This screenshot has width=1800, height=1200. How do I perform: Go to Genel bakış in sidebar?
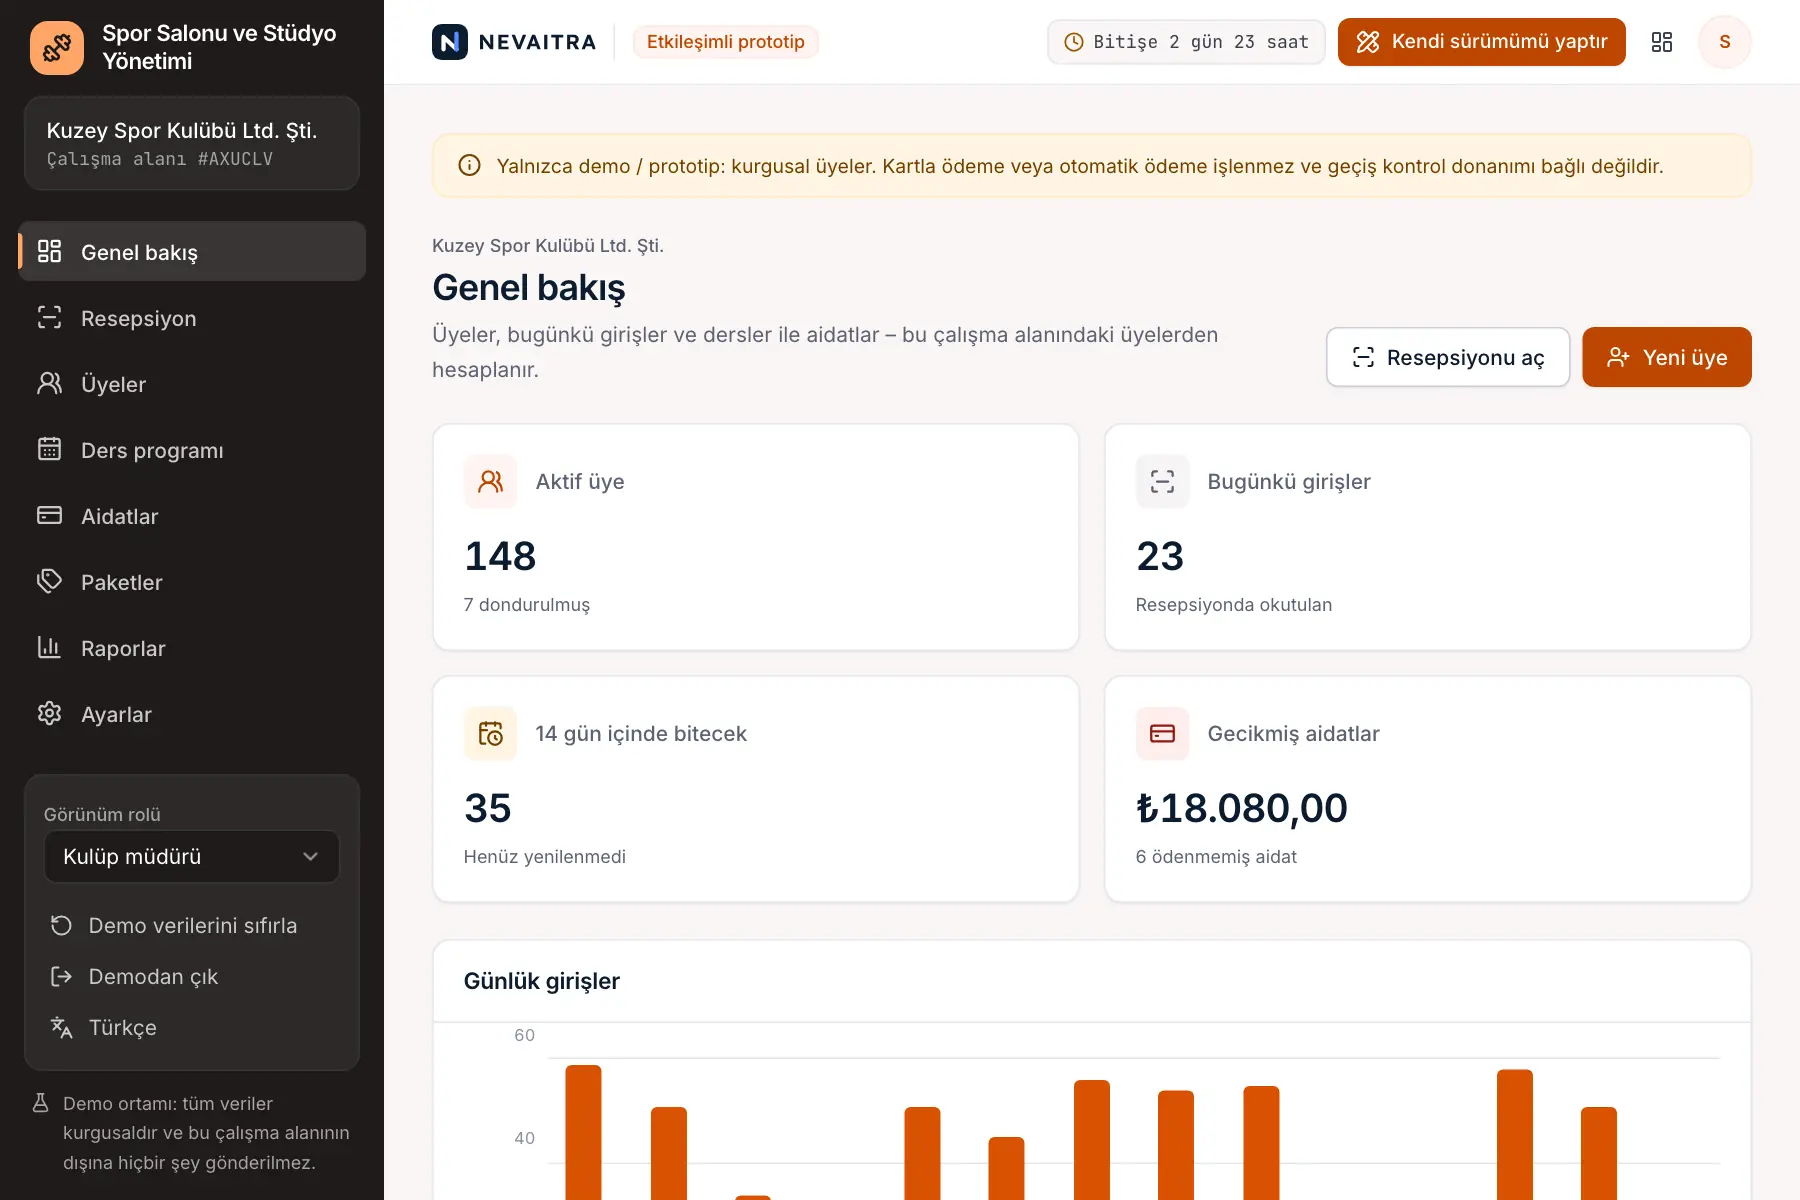pos(192,252)
